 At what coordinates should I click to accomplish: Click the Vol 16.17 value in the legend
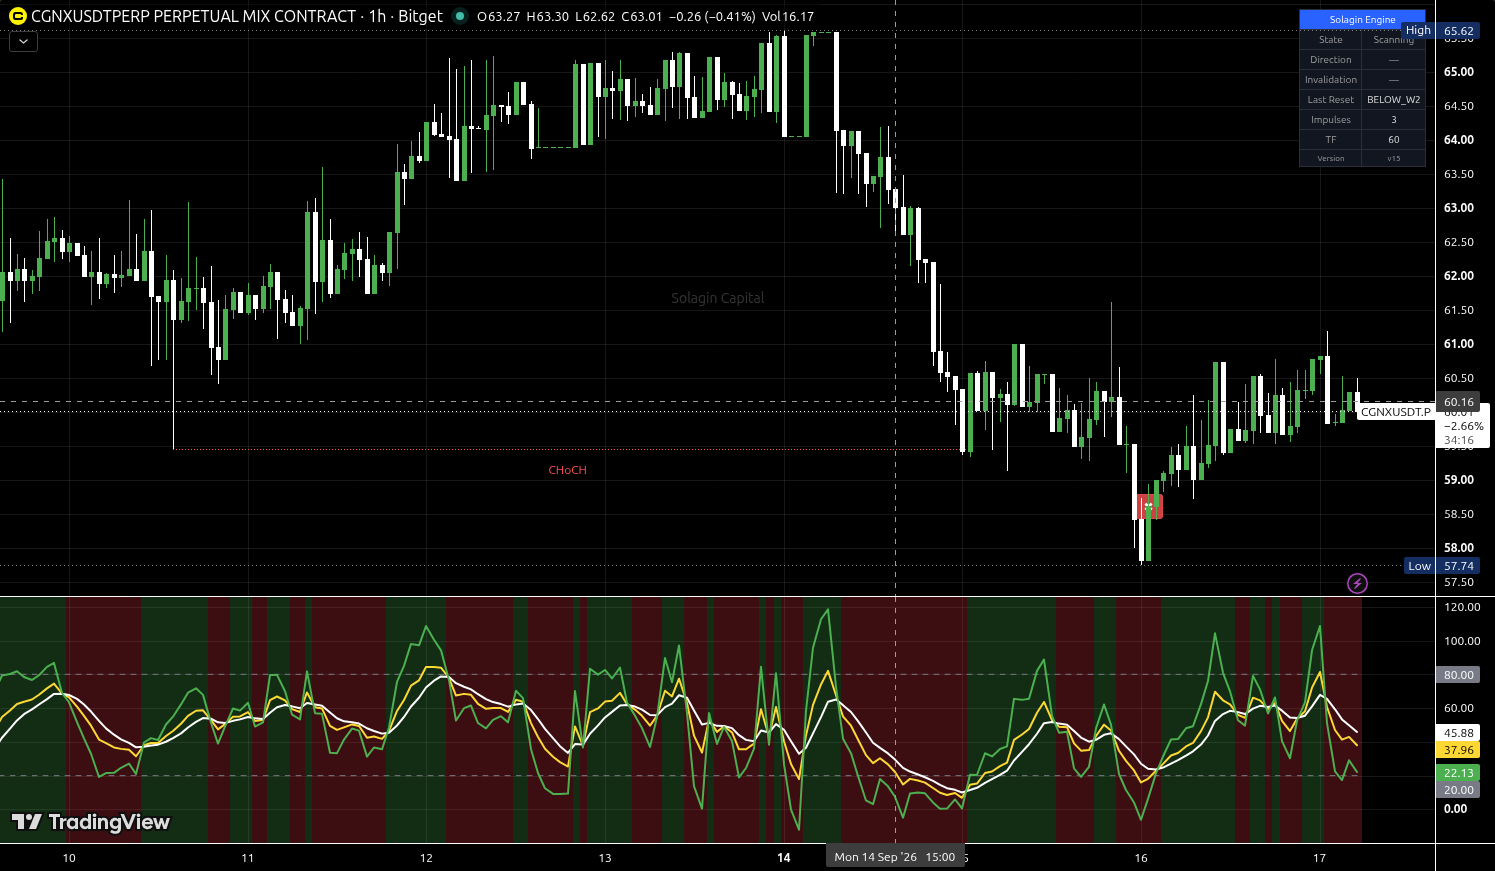pos(788,16)
